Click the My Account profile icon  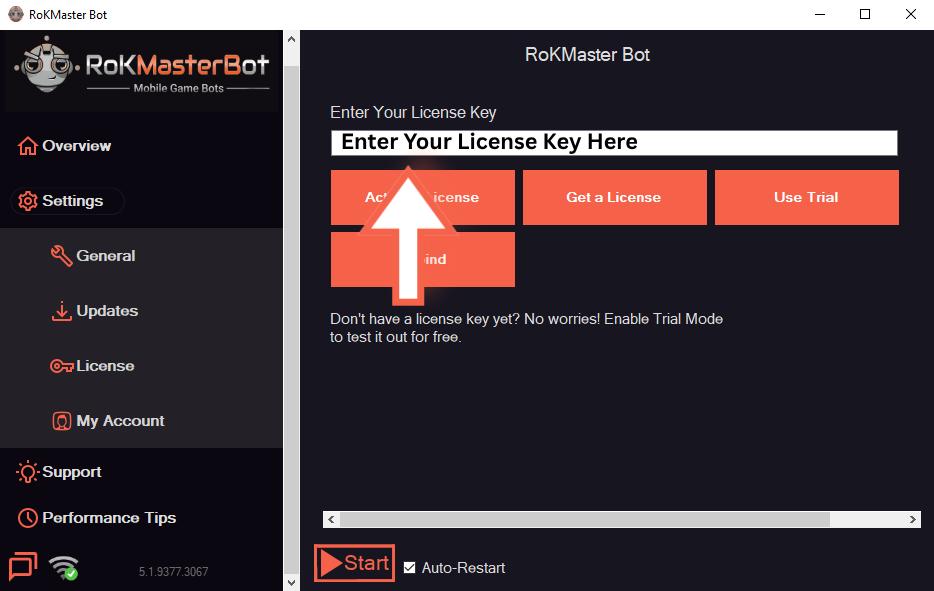[x=61, y=421]
